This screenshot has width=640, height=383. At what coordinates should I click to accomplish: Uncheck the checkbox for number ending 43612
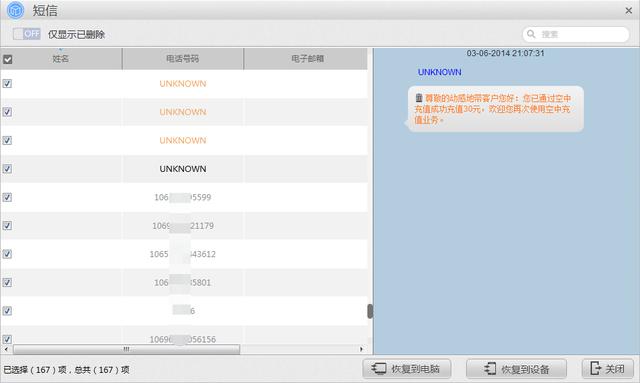(x=7, y=254)
